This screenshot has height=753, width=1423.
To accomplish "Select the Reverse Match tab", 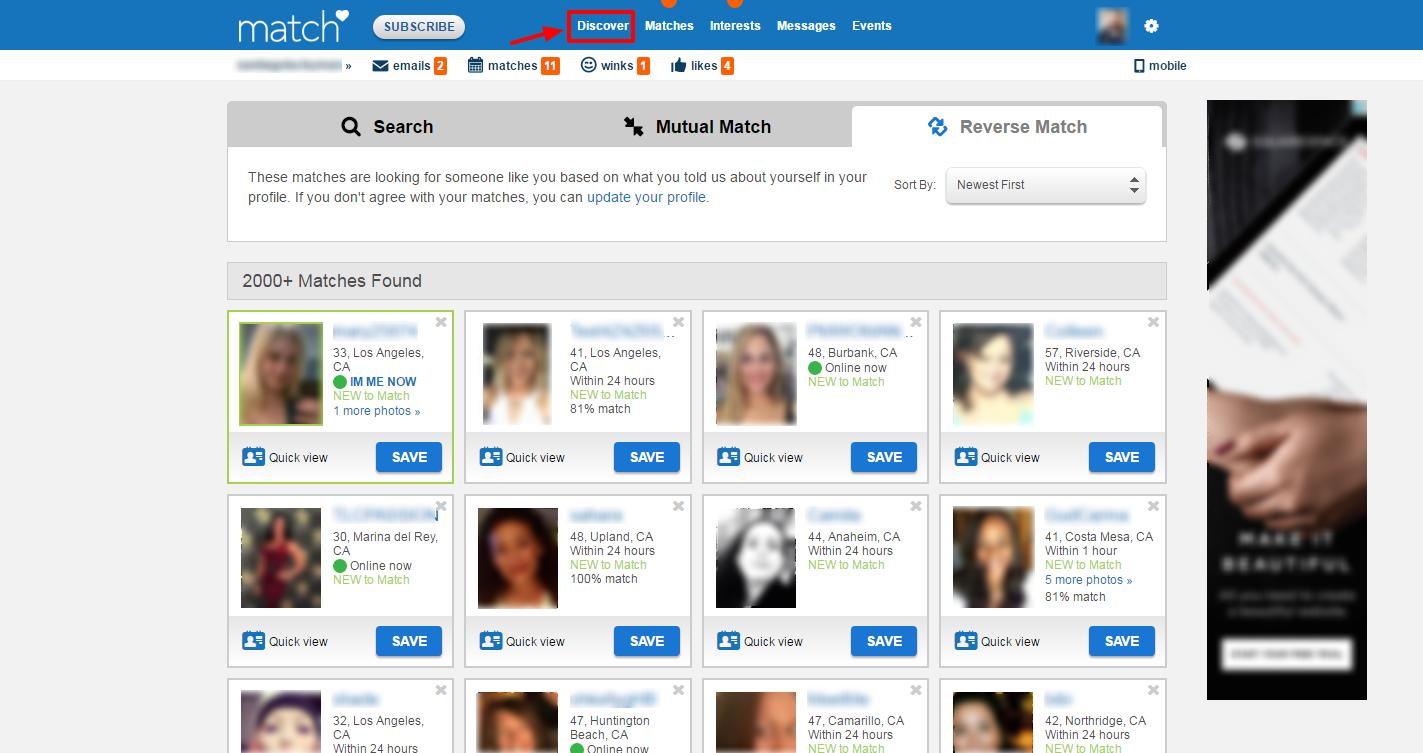I will 1007,127.
